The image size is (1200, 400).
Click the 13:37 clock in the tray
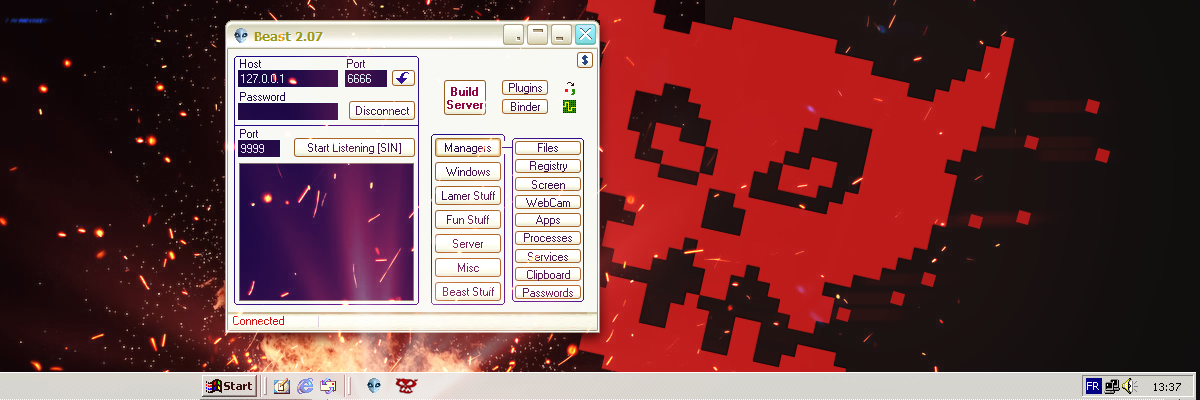(x=1167, y=386)
